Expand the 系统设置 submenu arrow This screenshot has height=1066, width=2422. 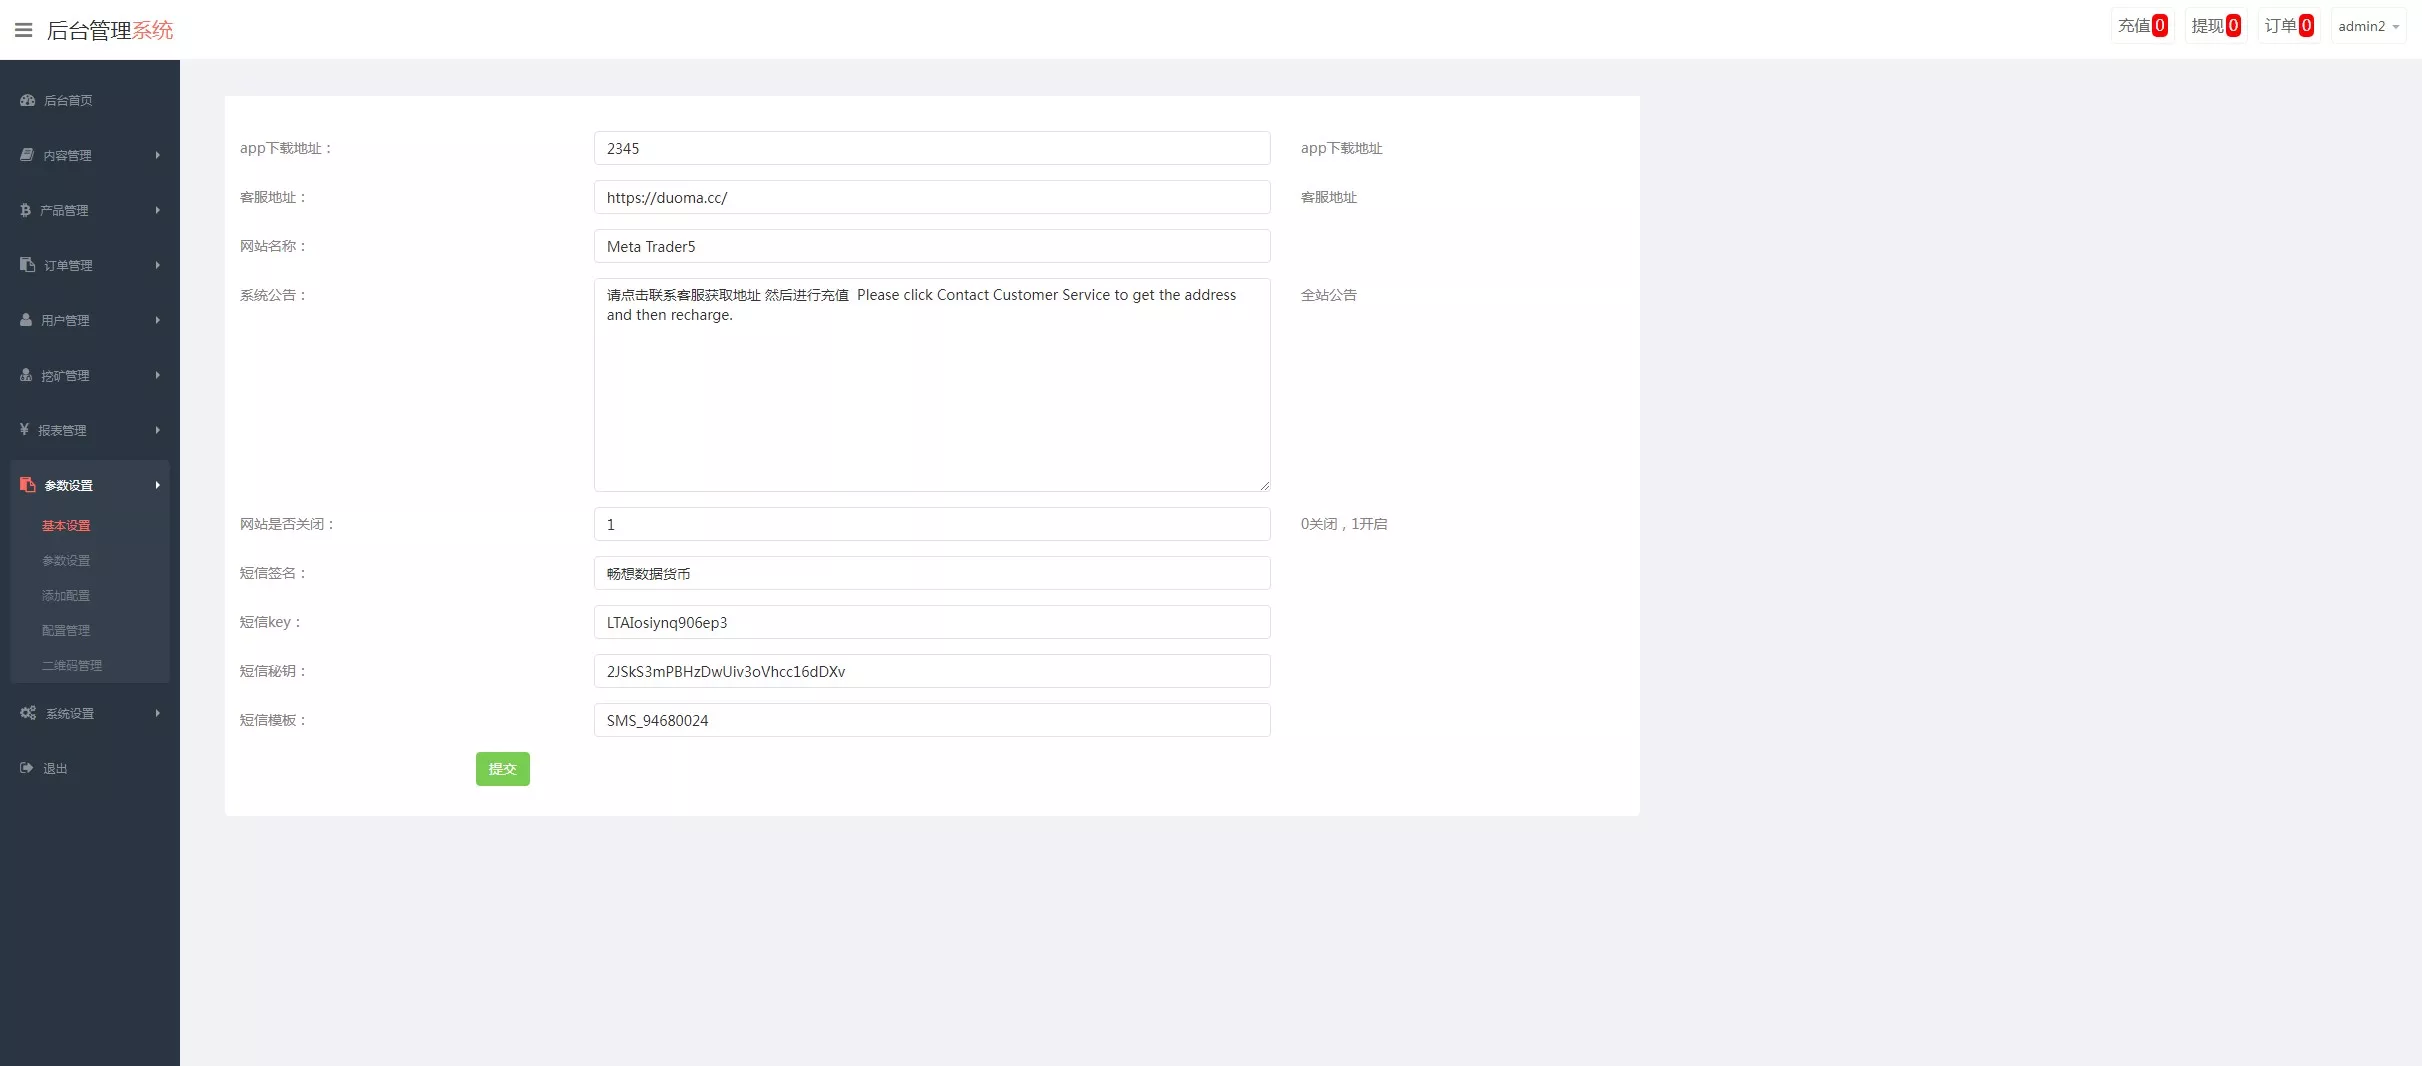pyautogui.click(x=157, y=713)
